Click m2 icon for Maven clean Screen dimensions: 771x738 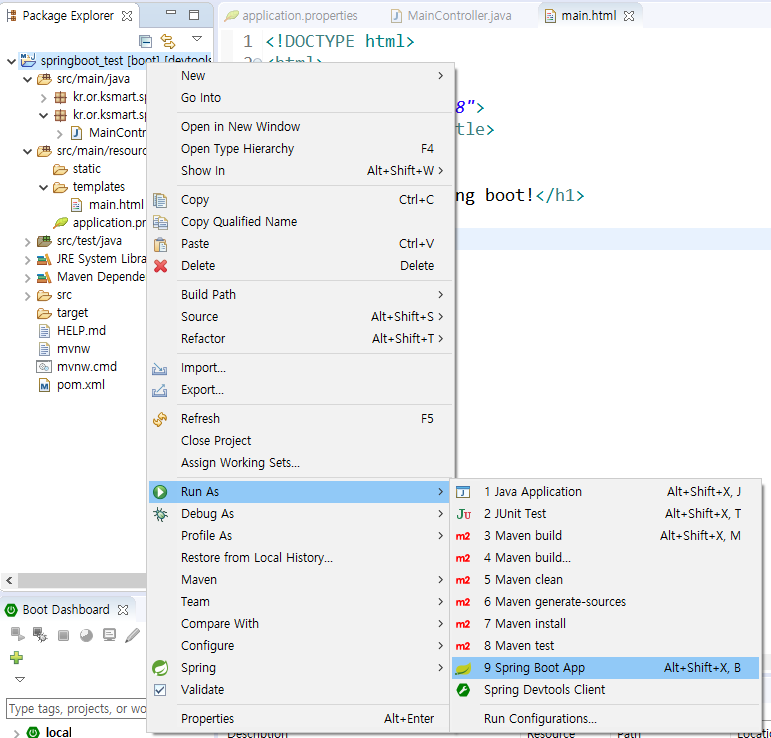pos(463,580)
